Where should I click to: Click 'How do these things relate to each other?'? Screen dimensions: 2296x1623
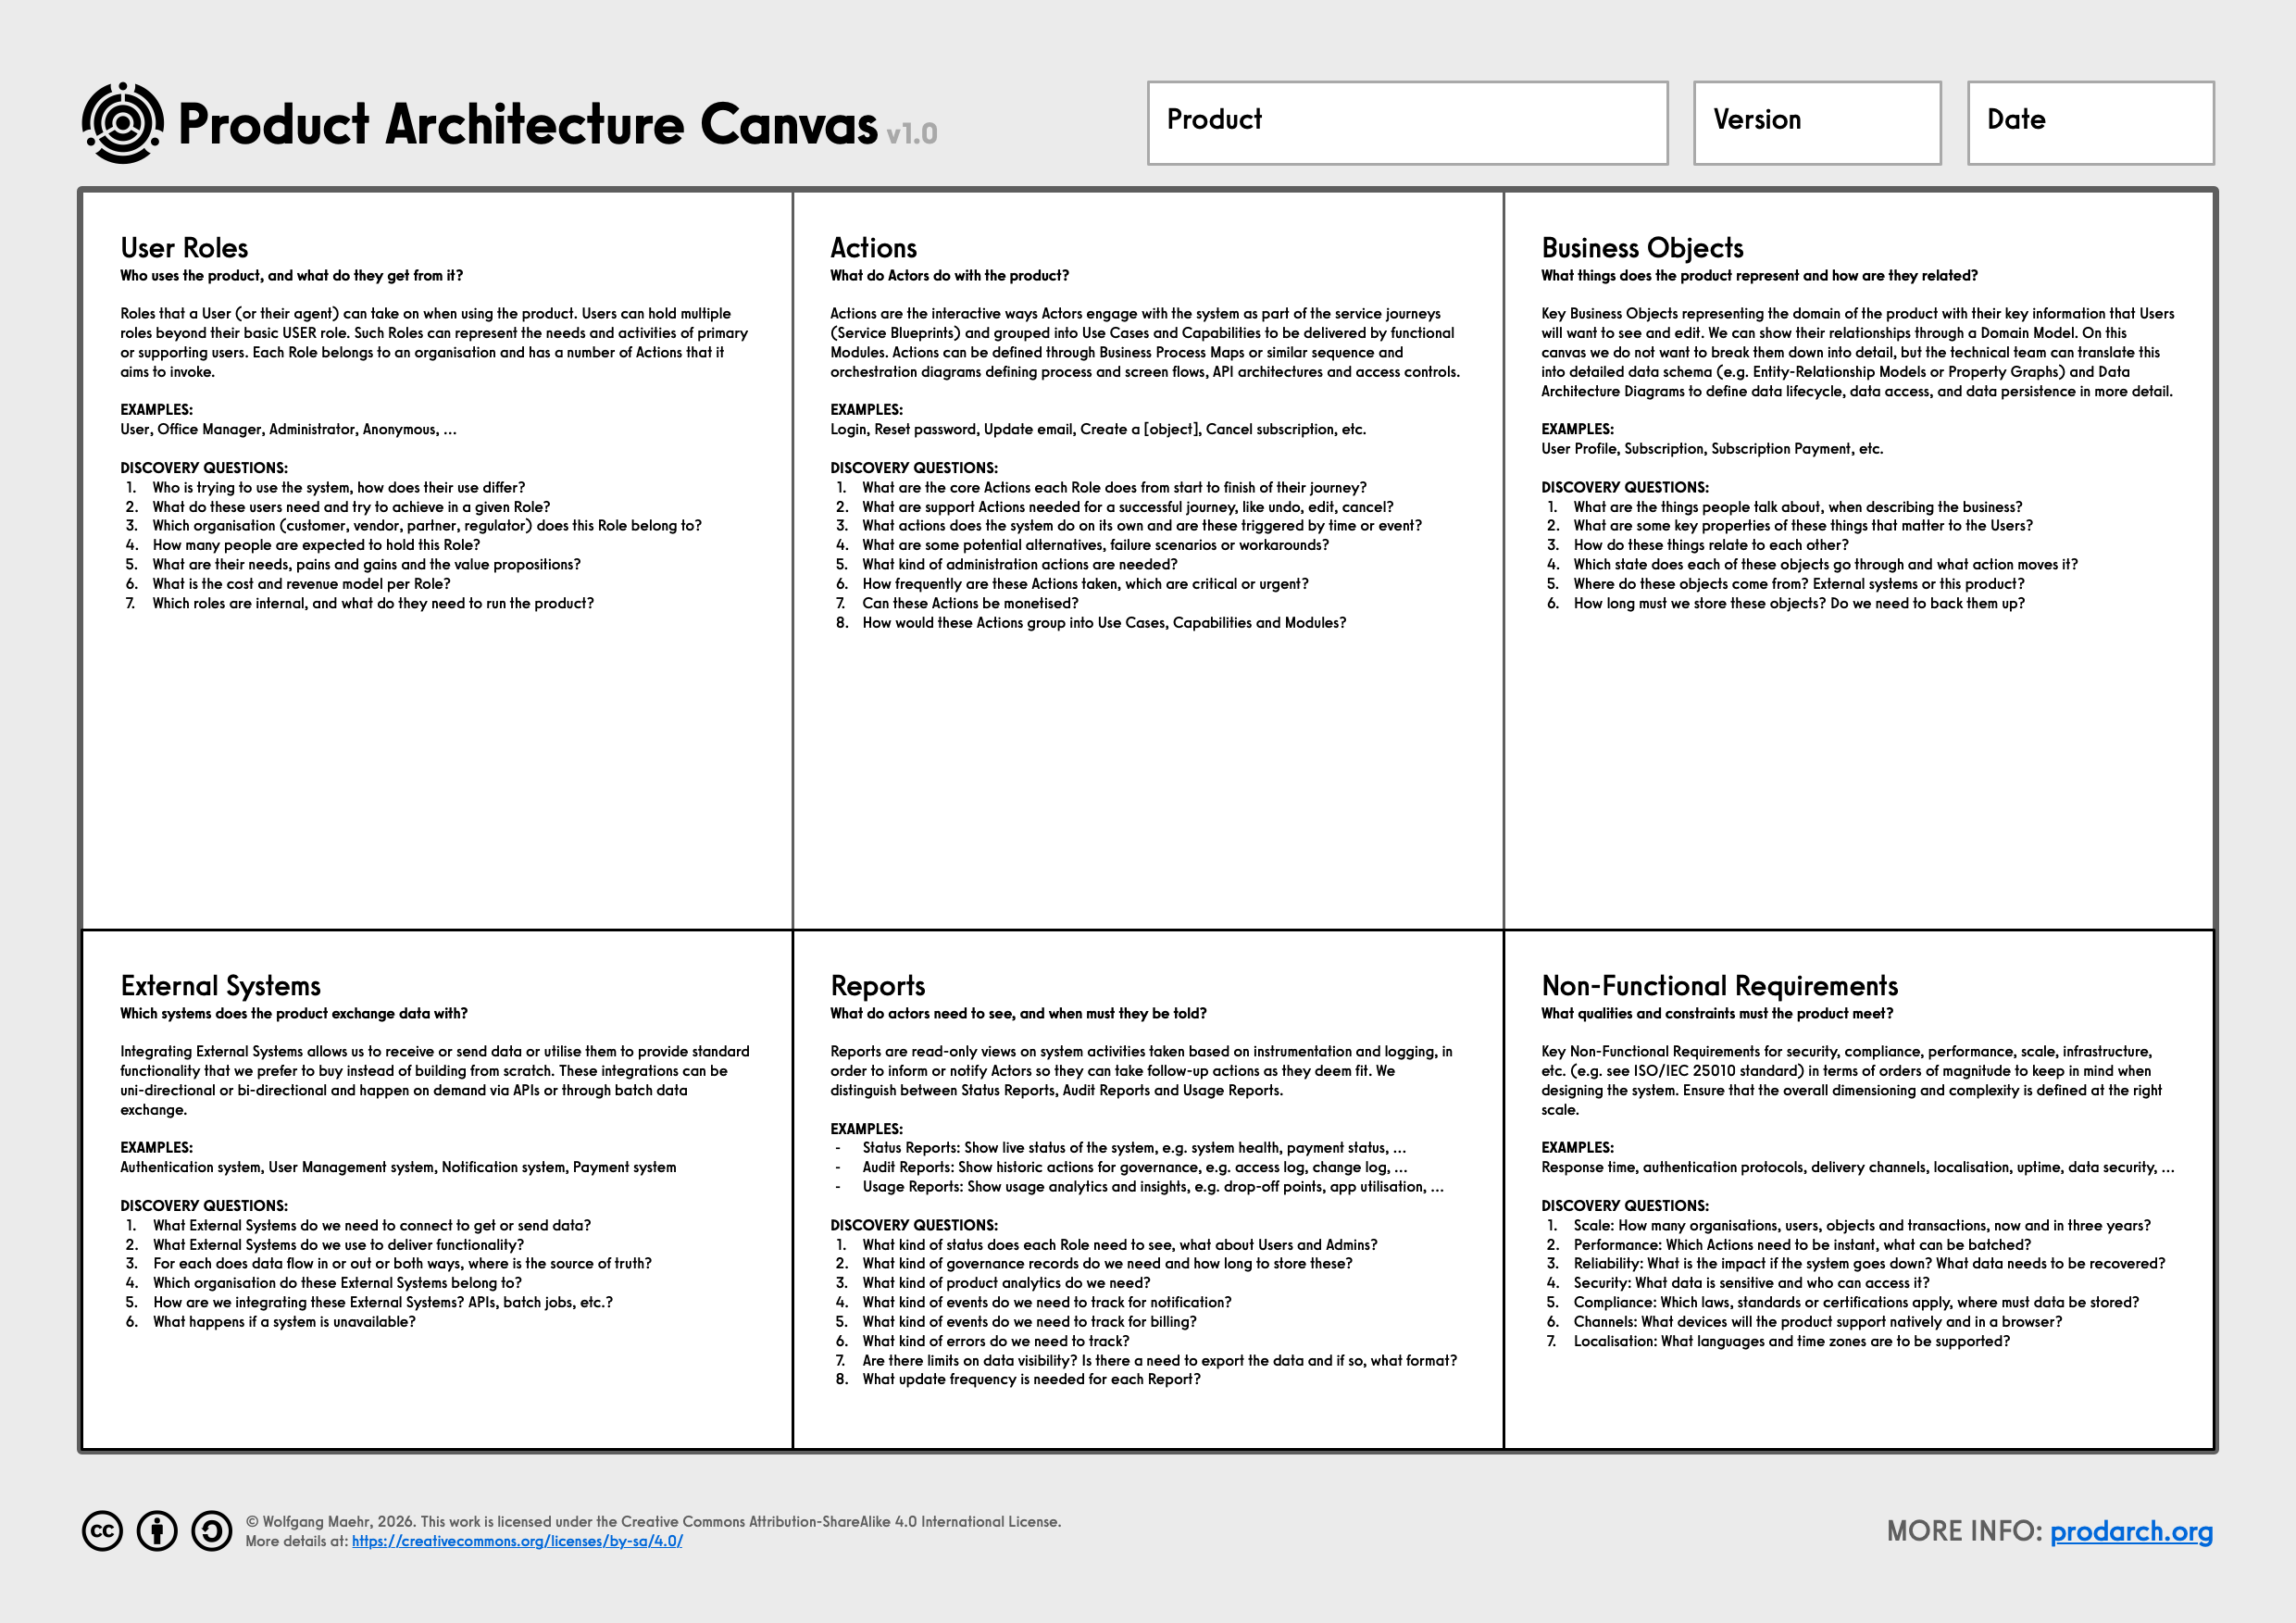click(x=1711, y=546)
